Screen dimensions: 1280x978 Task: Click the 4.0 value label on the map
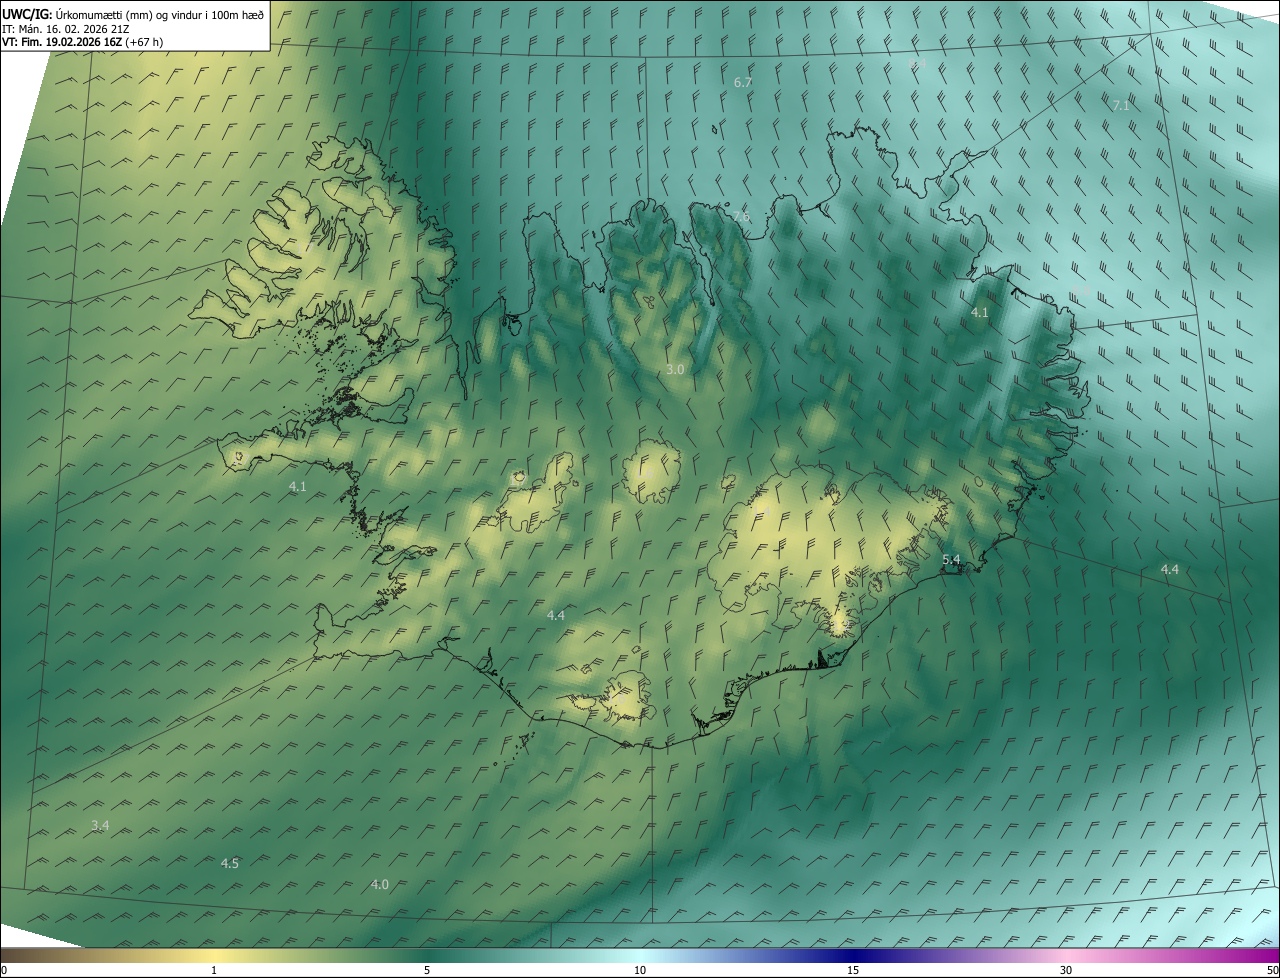click(380, 884)
